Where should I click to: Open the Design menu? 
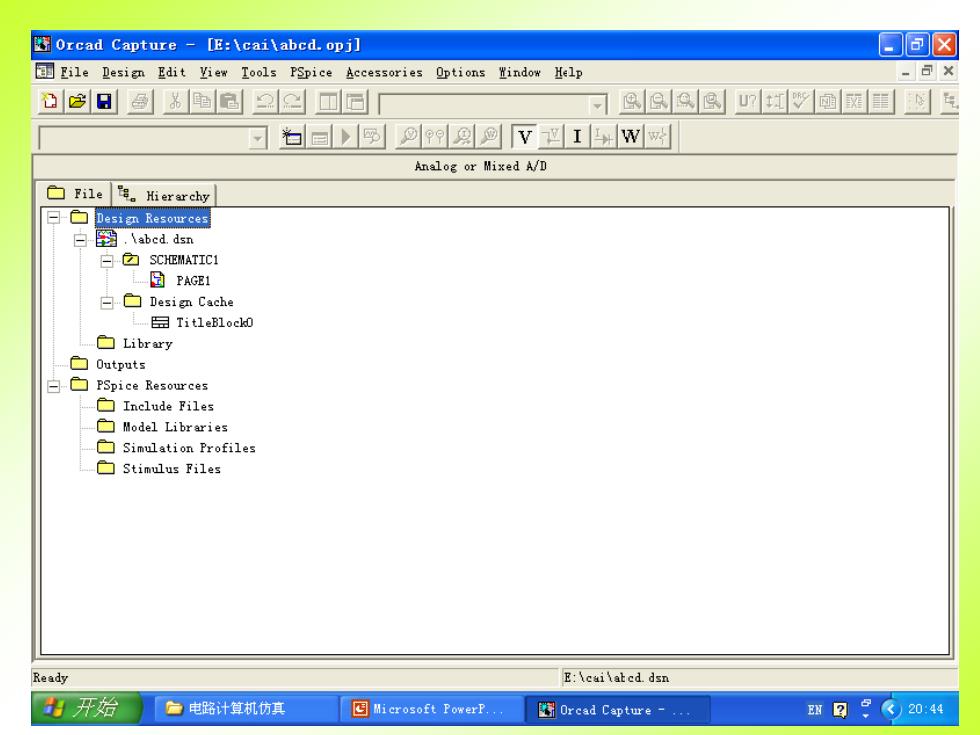(x=123, y=72)
